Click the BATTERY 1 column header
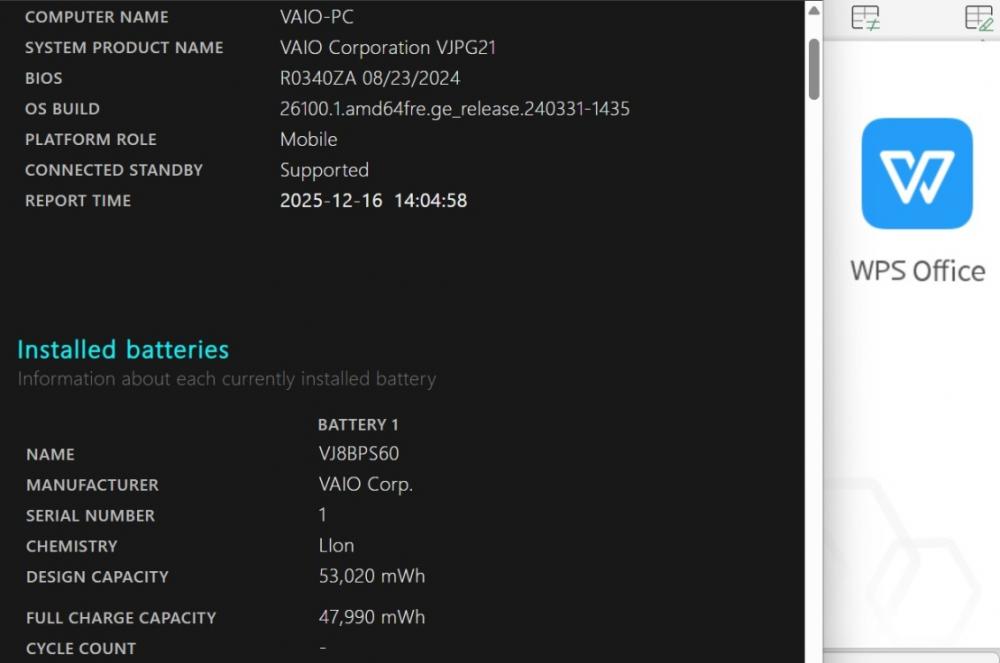This screenshot has height=663, width=1000. coord(358,425)
